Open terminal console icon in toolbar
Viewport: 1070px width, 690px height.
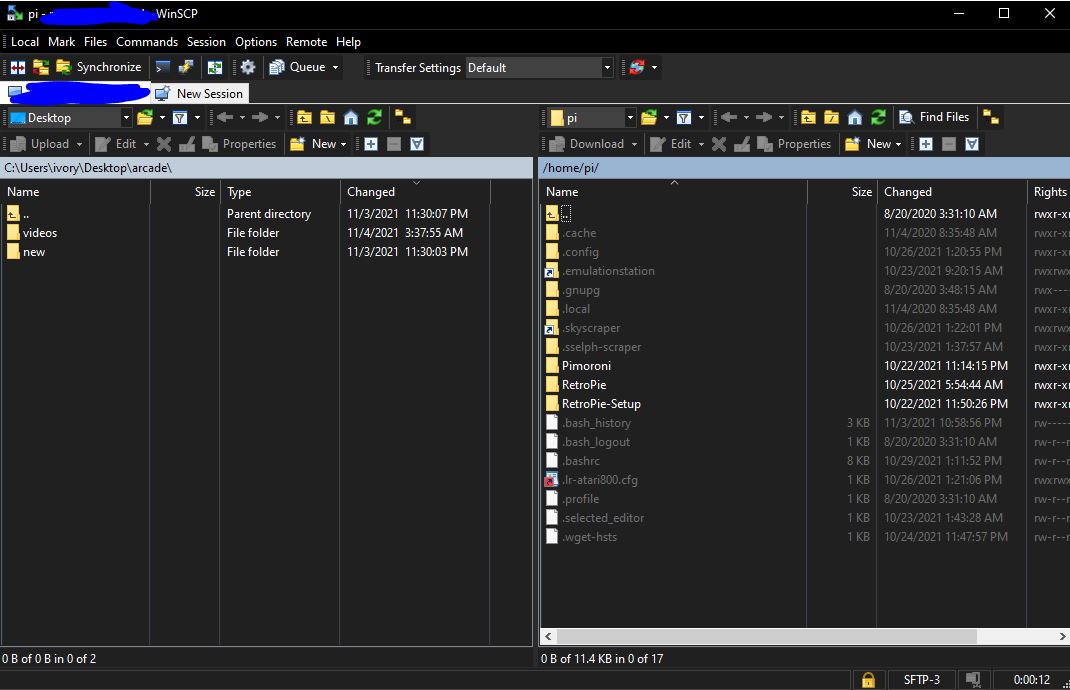point(162,68)
